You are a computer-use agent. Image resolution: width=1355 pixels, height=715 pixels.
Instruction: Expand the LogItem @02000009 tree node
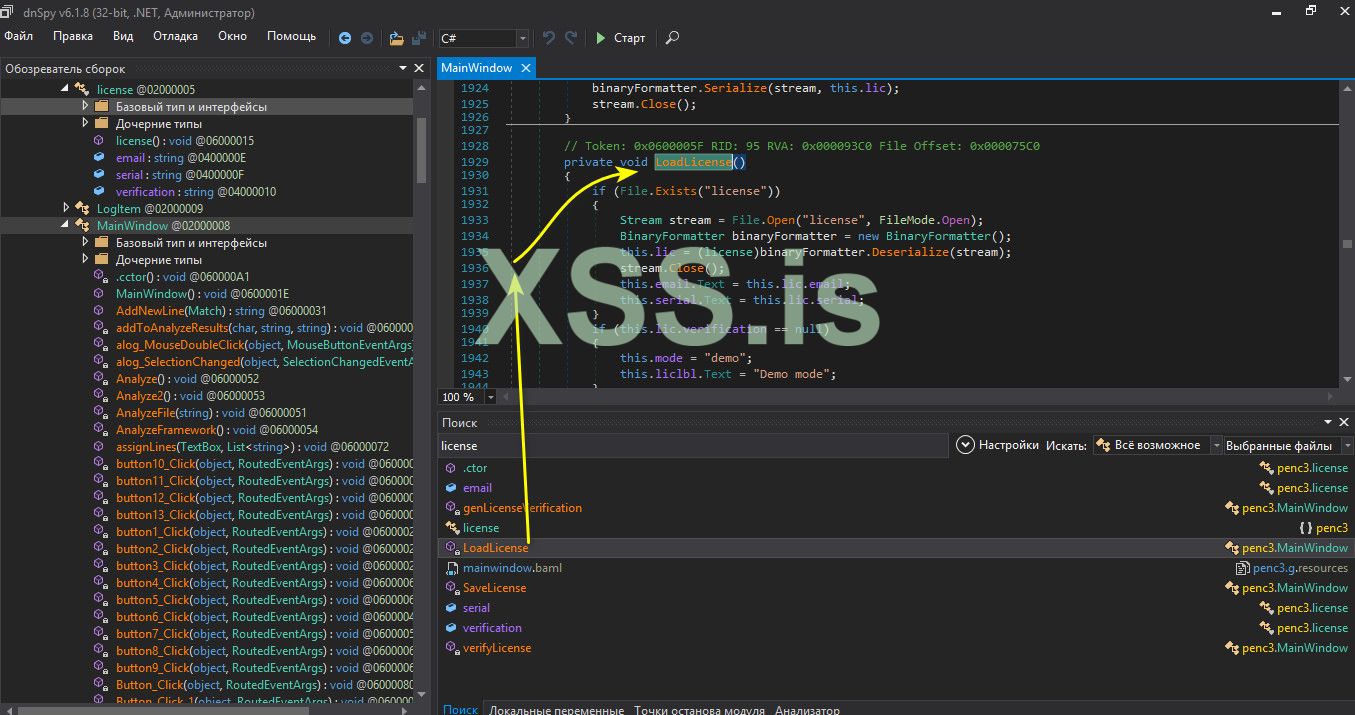[66, 208]
